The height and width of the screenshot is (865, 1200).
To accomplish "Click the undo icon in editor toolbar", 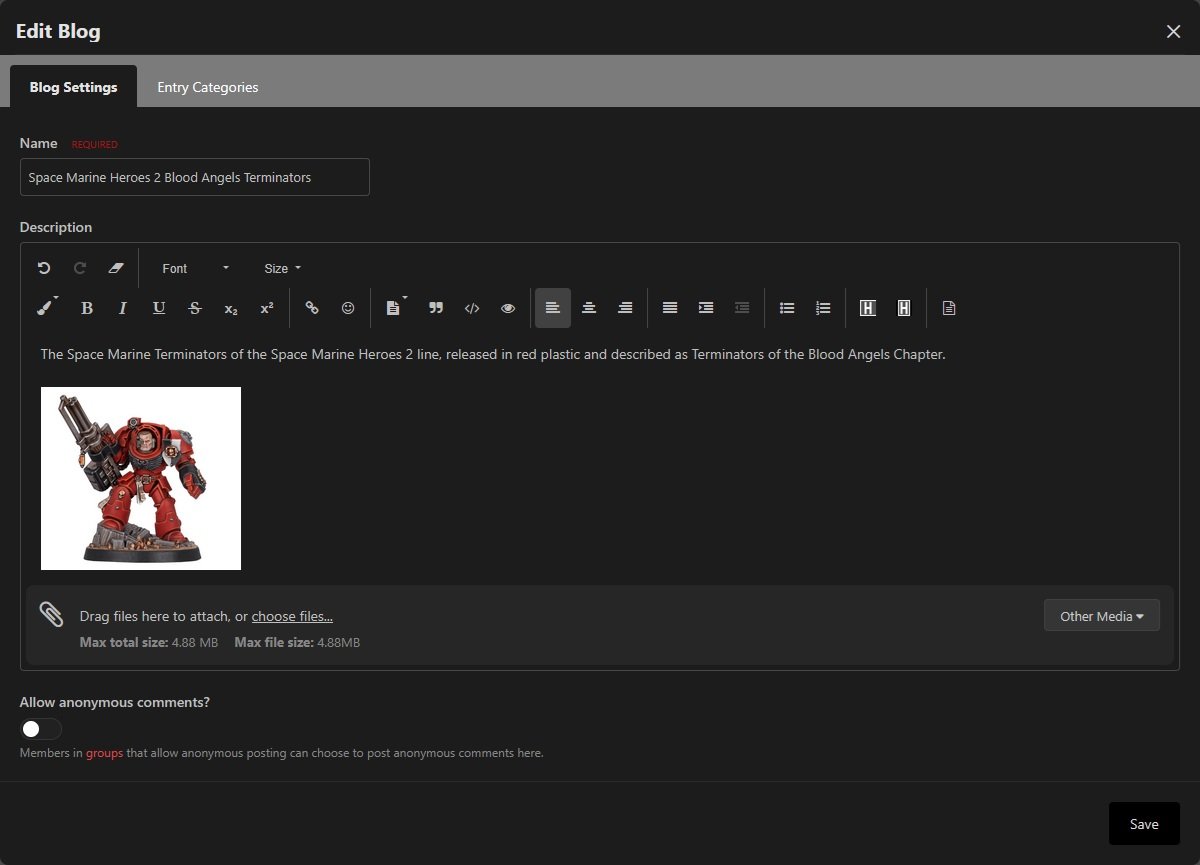I will [44, 268].
